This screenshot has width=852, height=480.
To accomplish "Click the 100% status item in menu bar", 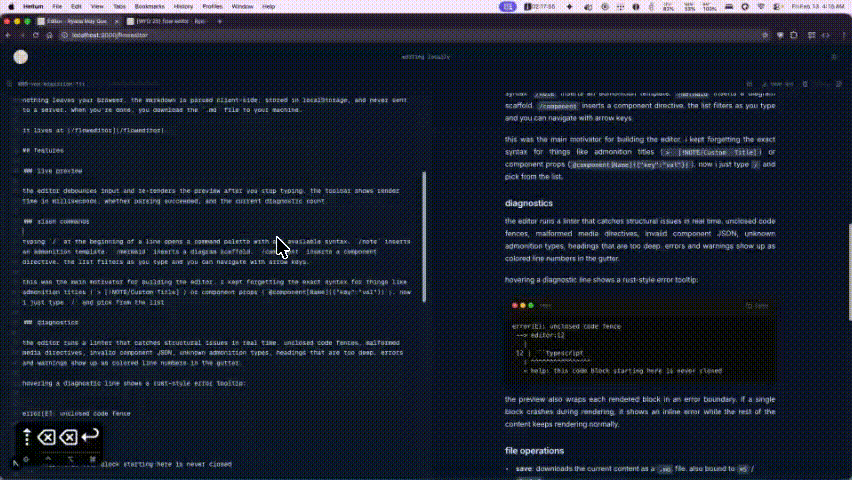I will pos(709,7).
